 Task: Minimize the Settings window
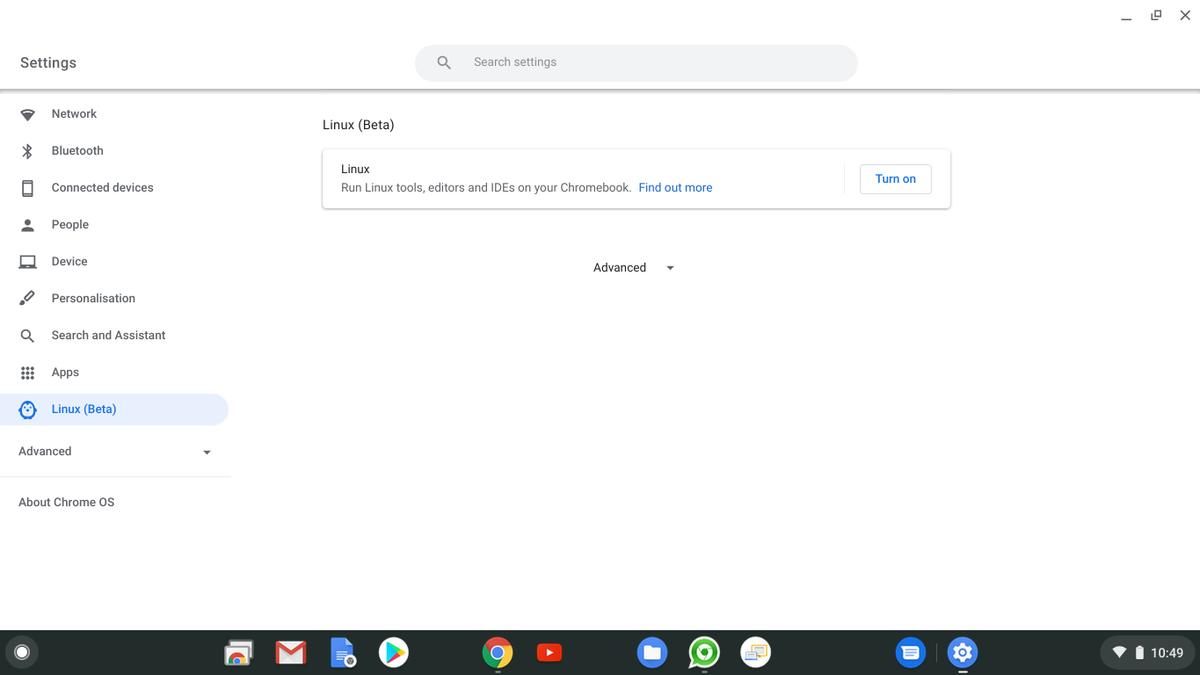point(1127,16)
